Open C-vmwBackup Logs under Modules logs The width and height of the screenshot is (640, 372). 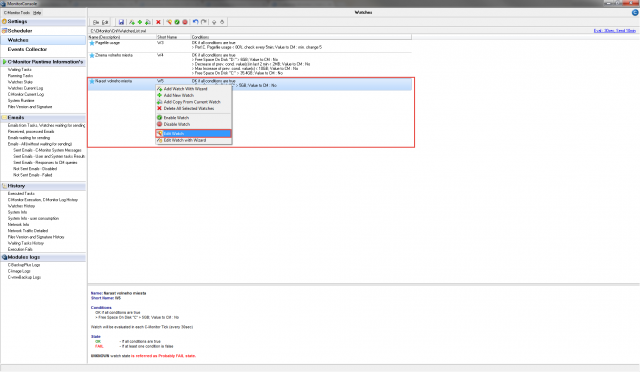[24, 277]
